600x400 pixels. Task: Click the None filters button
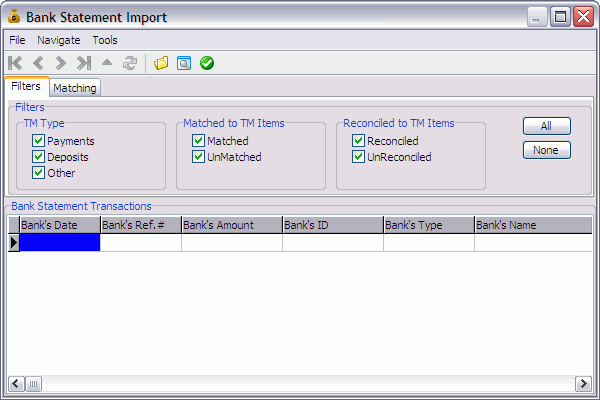pyautogui.click(x=546, y=150)
